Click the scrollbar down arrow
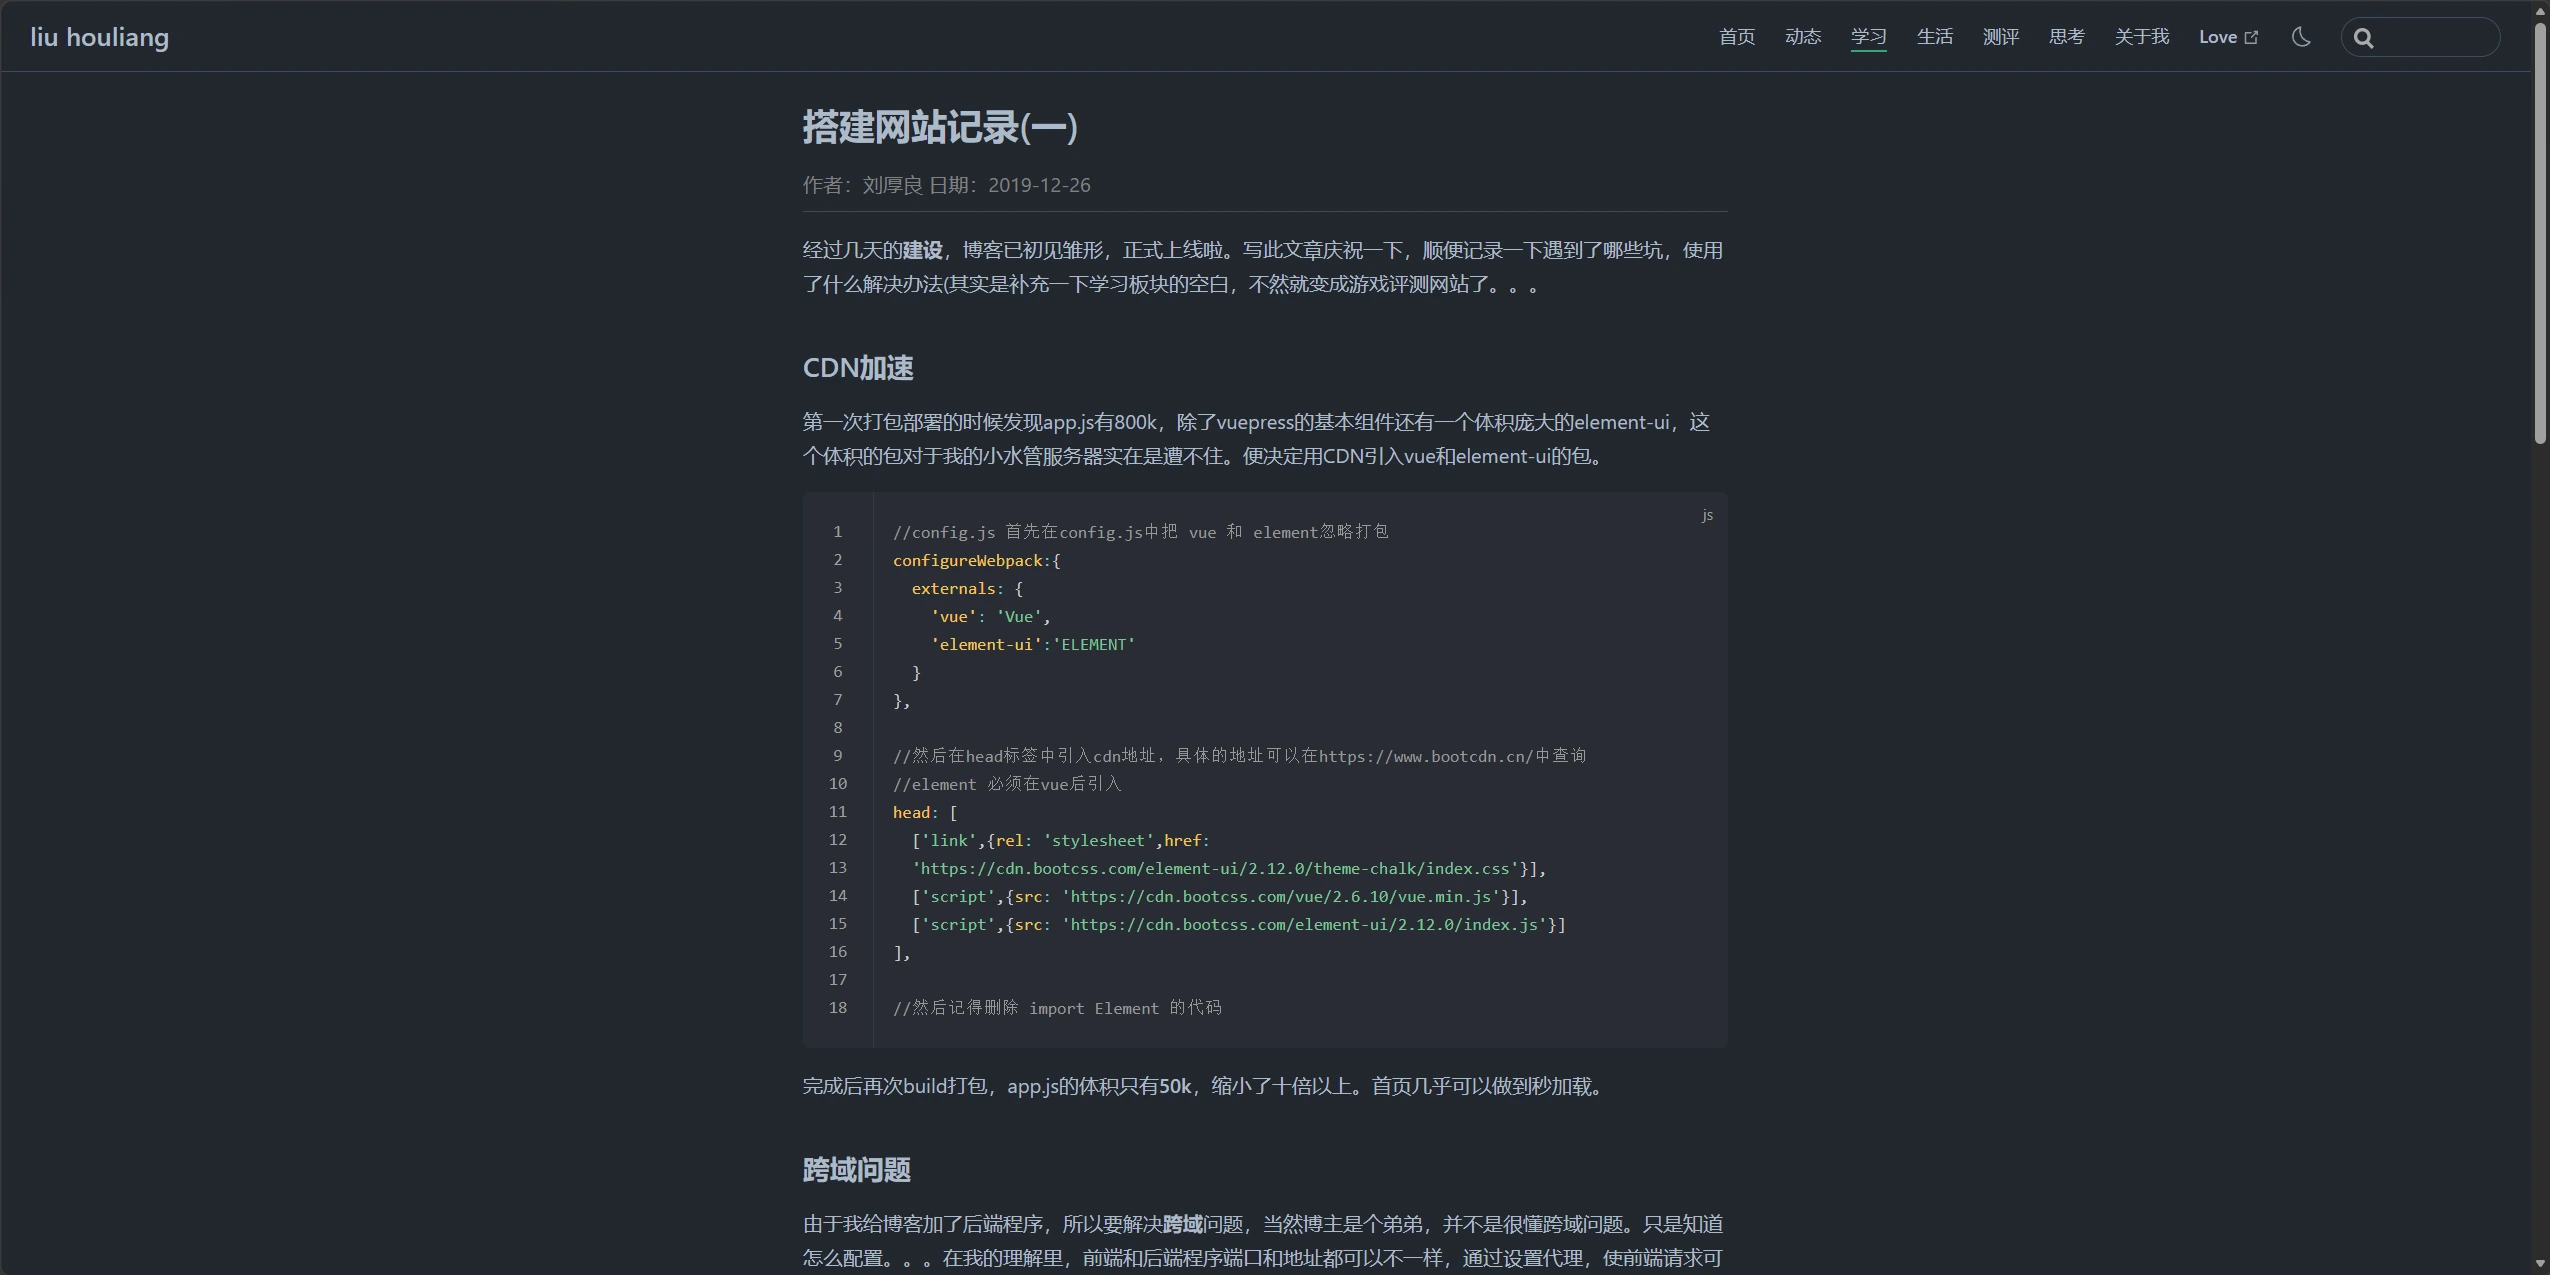Screen dimensions: 2550x1275 click(2540, 1264)
